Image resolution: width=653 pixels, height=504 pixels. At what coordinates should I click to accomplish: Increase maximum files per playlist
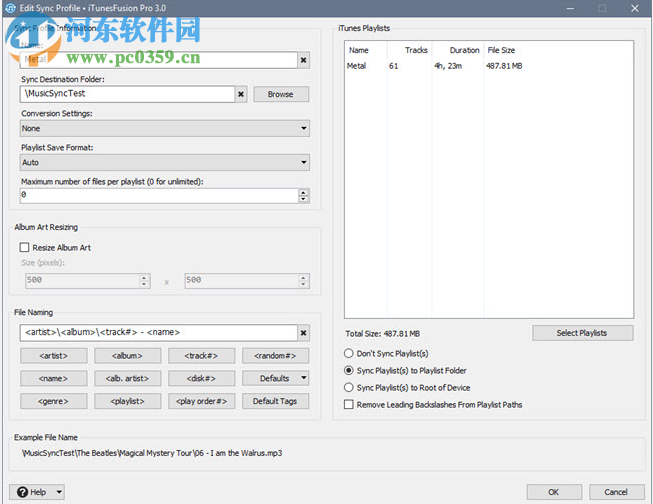304,192
